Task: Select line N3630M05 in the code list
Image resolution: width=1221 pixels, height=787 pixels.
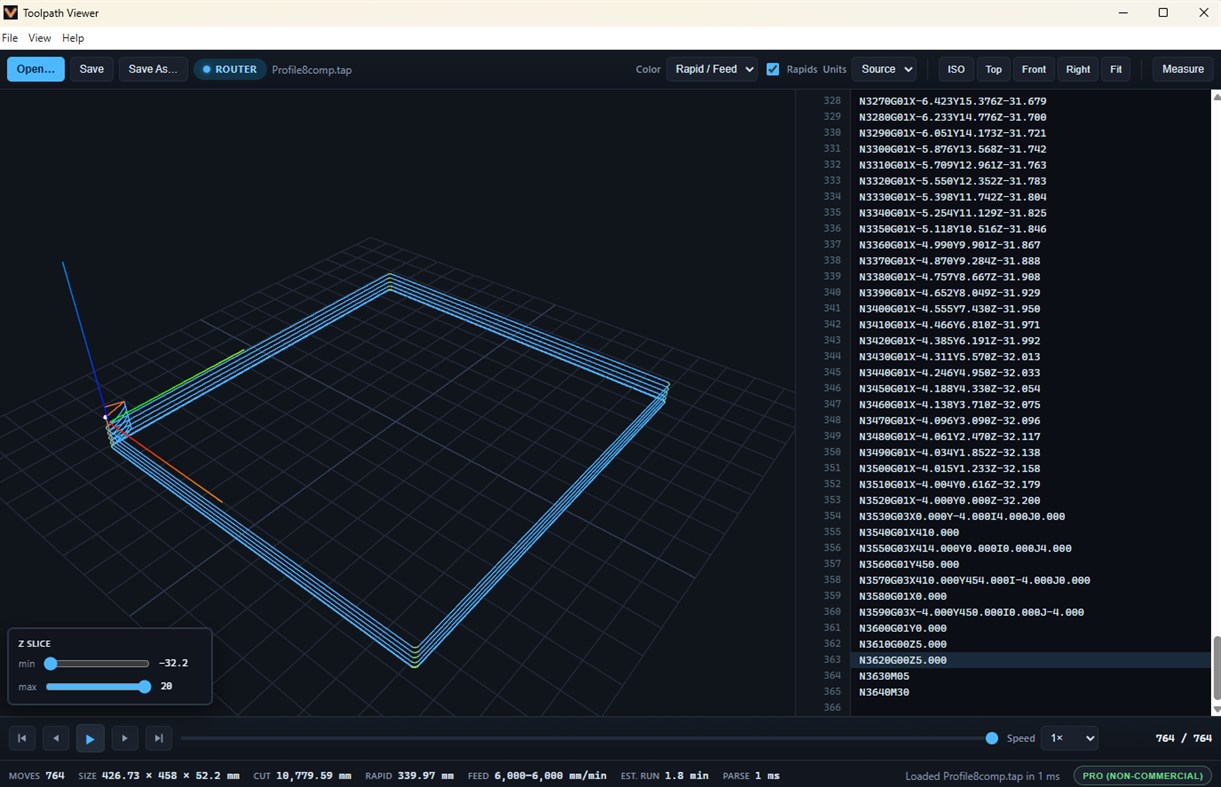Action: click(x=1030, y=676)
